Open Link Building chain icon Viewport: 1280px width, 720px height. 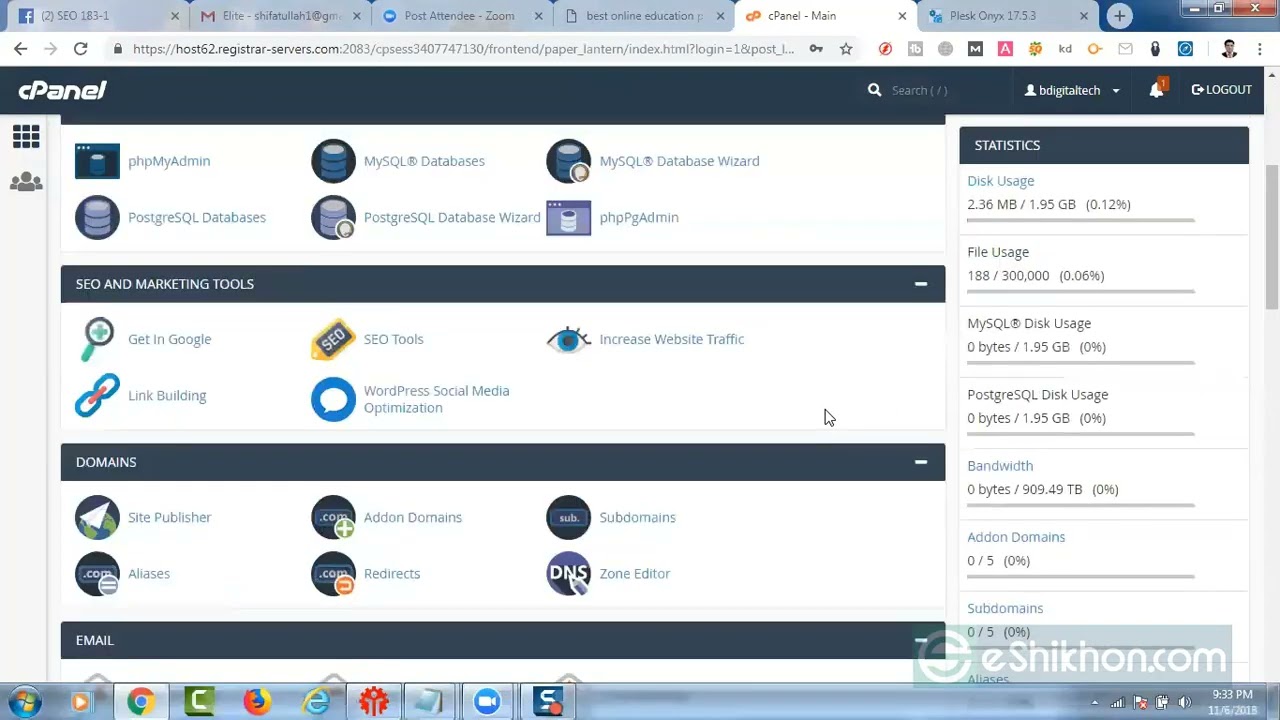(x=97, y=395)
